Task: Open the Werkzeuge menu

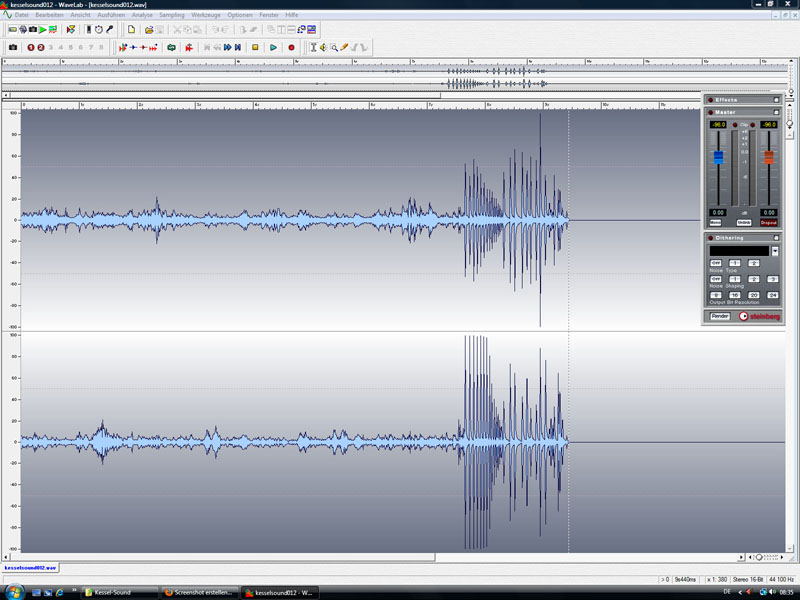Action: (206, 15)
